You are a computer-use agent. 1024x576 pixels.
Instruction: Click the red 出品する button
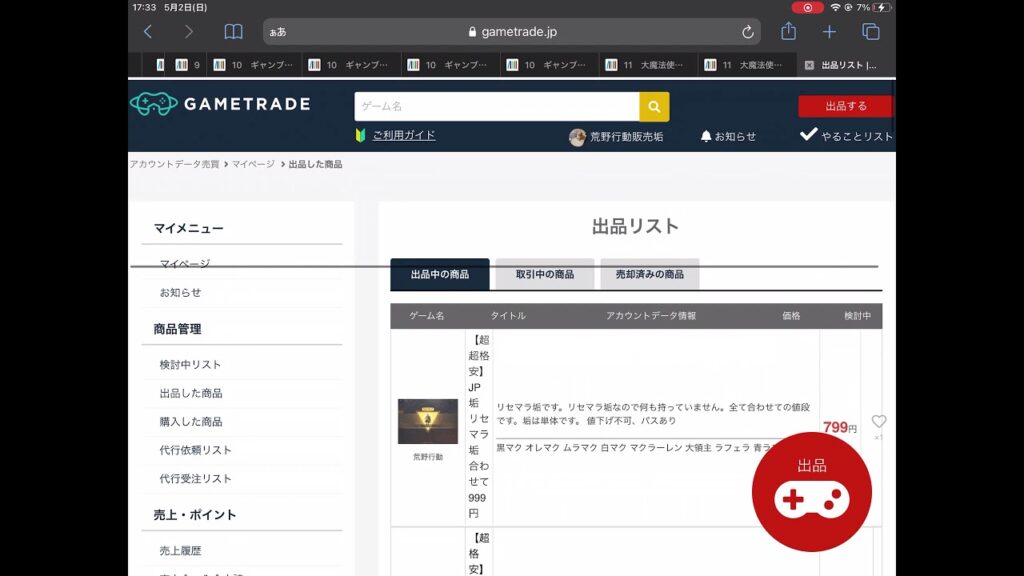point(845,106)
